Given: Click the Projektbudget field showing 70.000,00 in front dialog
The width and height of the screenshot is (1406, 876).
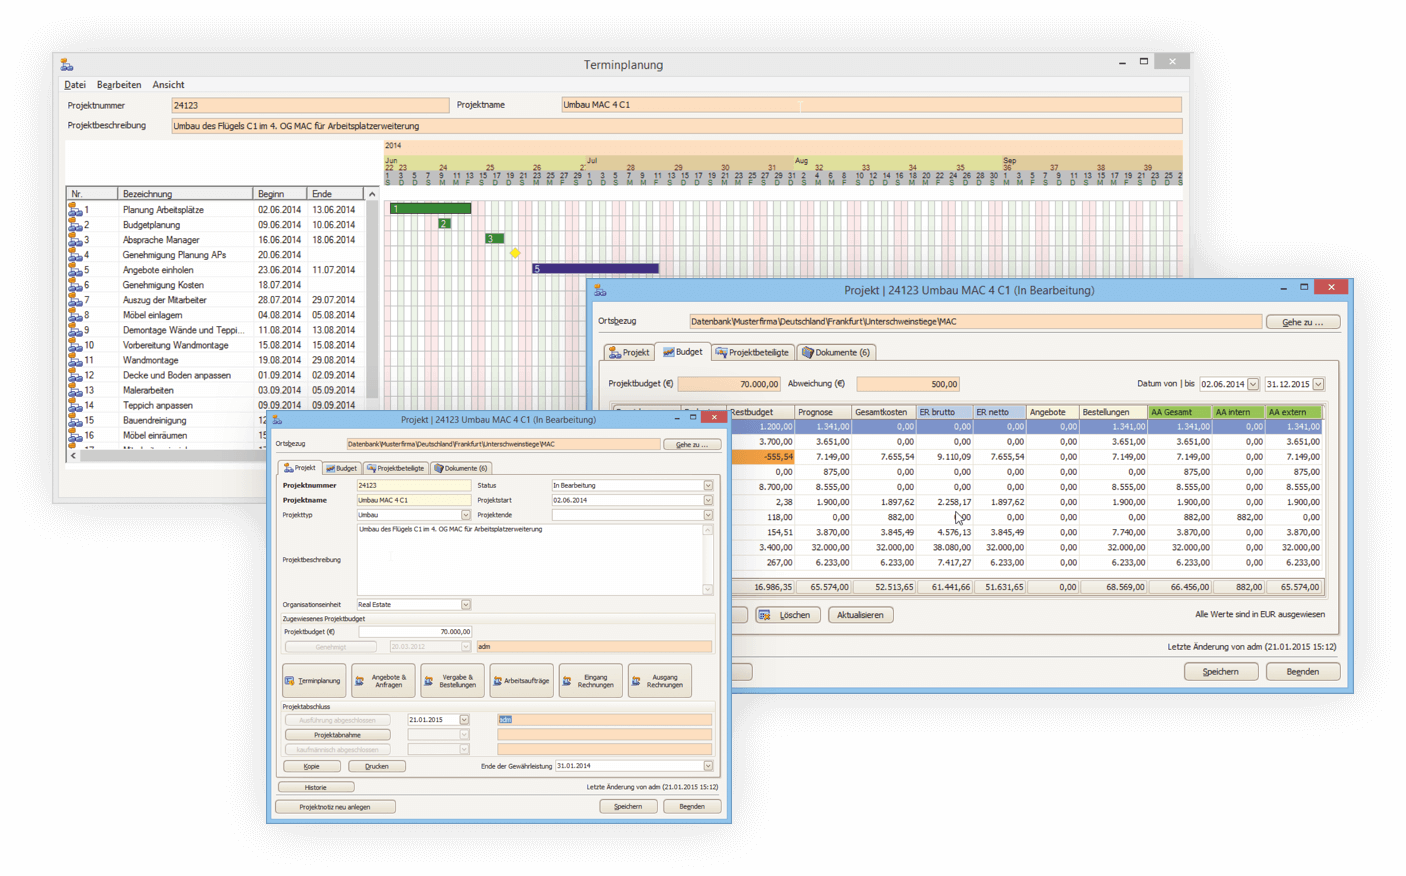Looking at the screenshot, I should tap(415, 632).
